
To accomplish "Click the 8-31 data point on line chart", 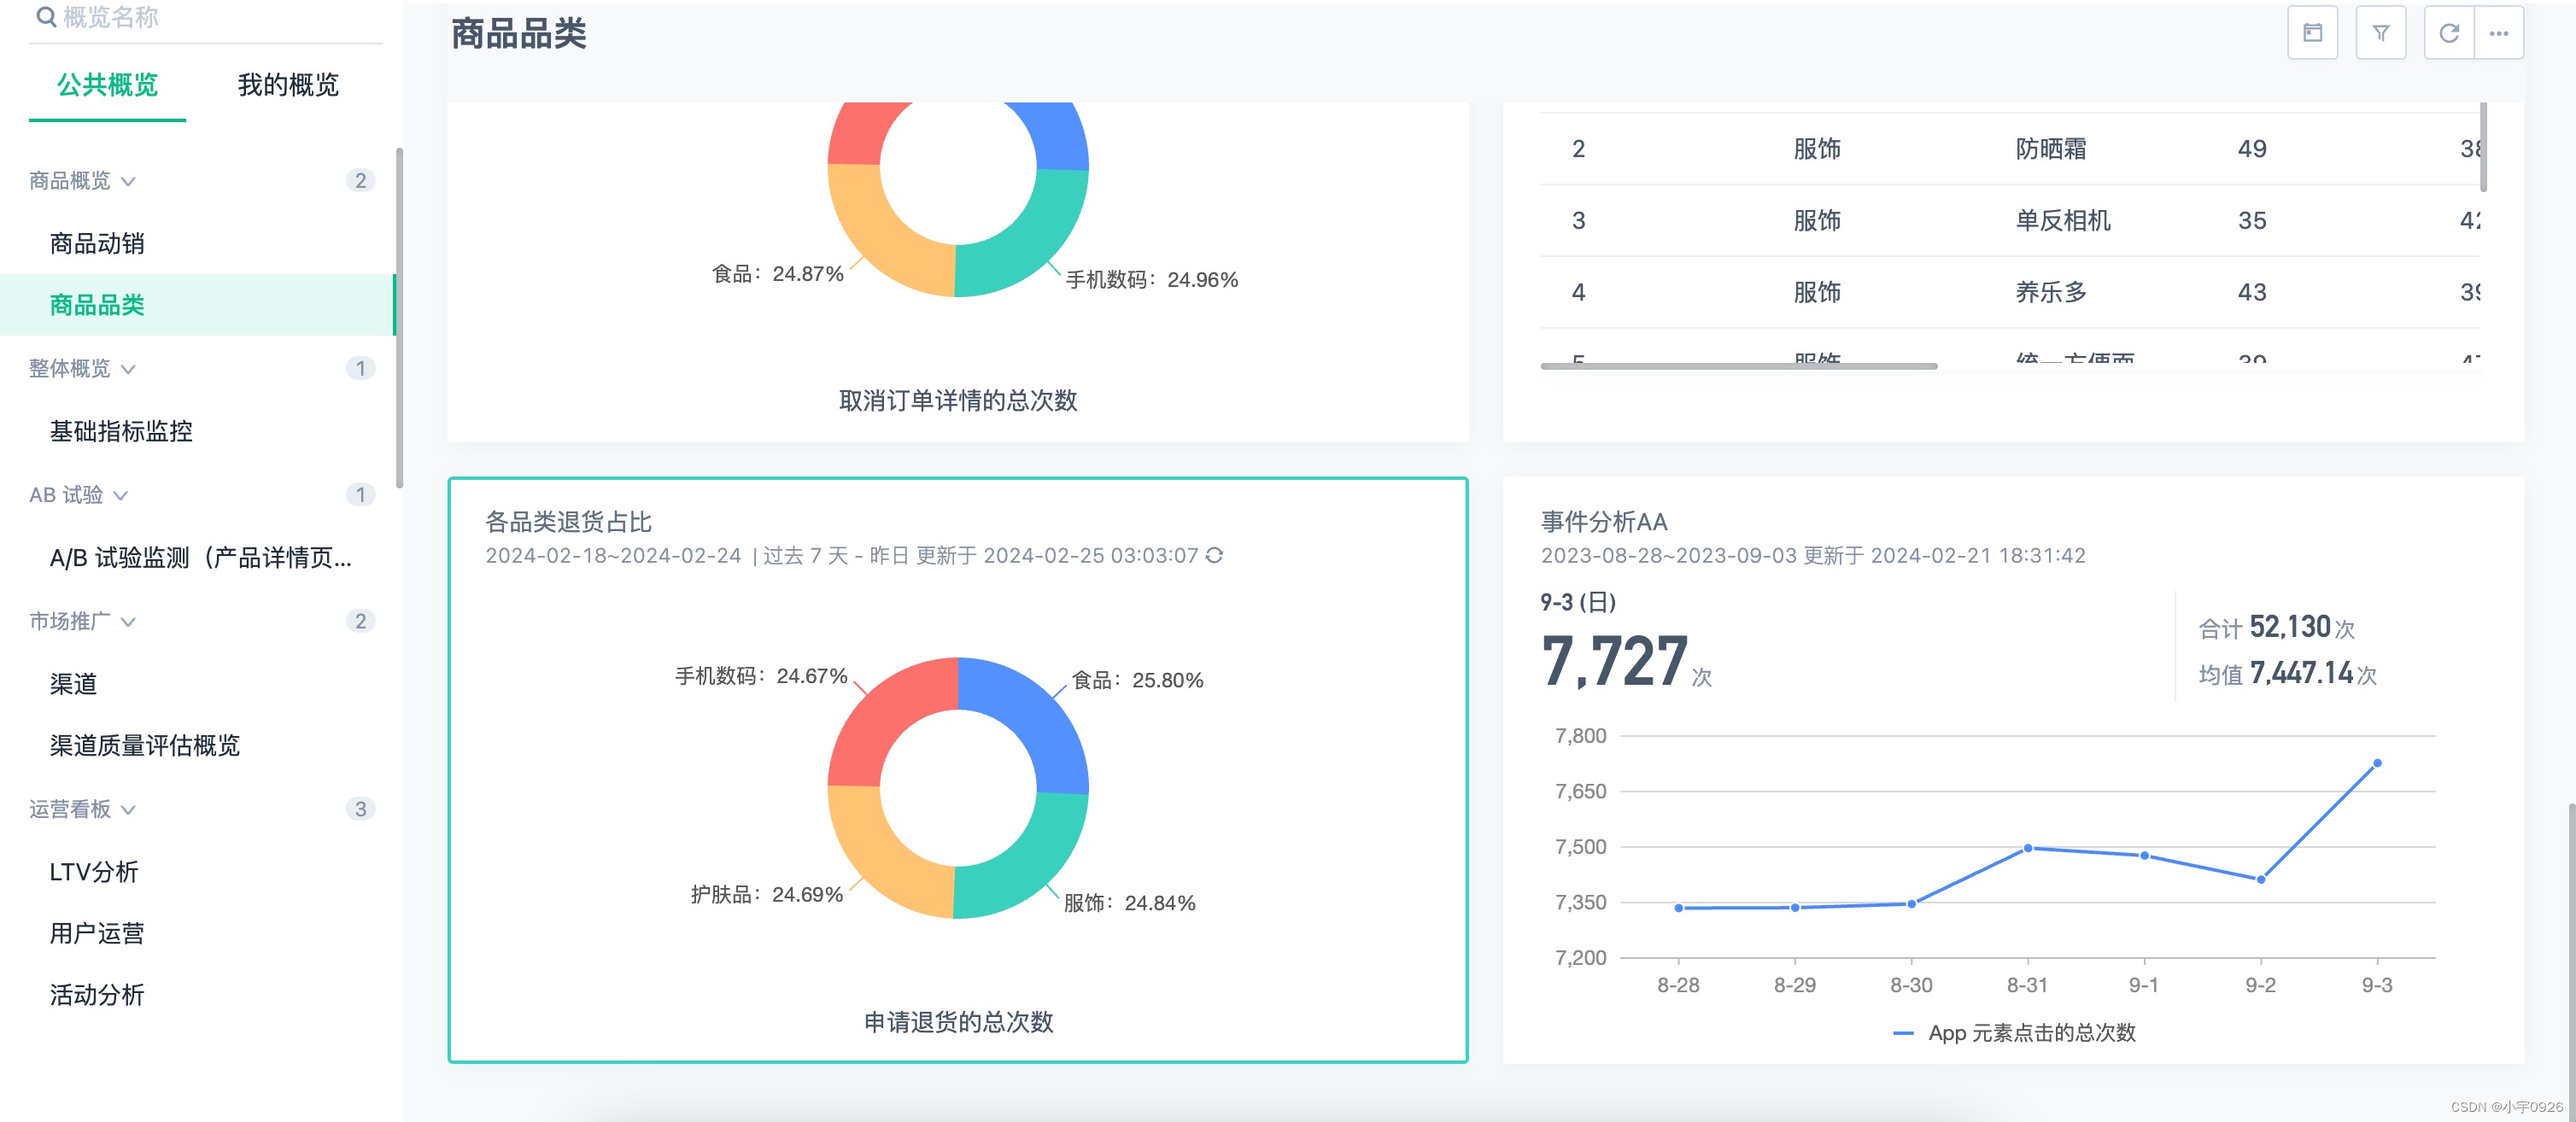I will [x=2027, y=848].
